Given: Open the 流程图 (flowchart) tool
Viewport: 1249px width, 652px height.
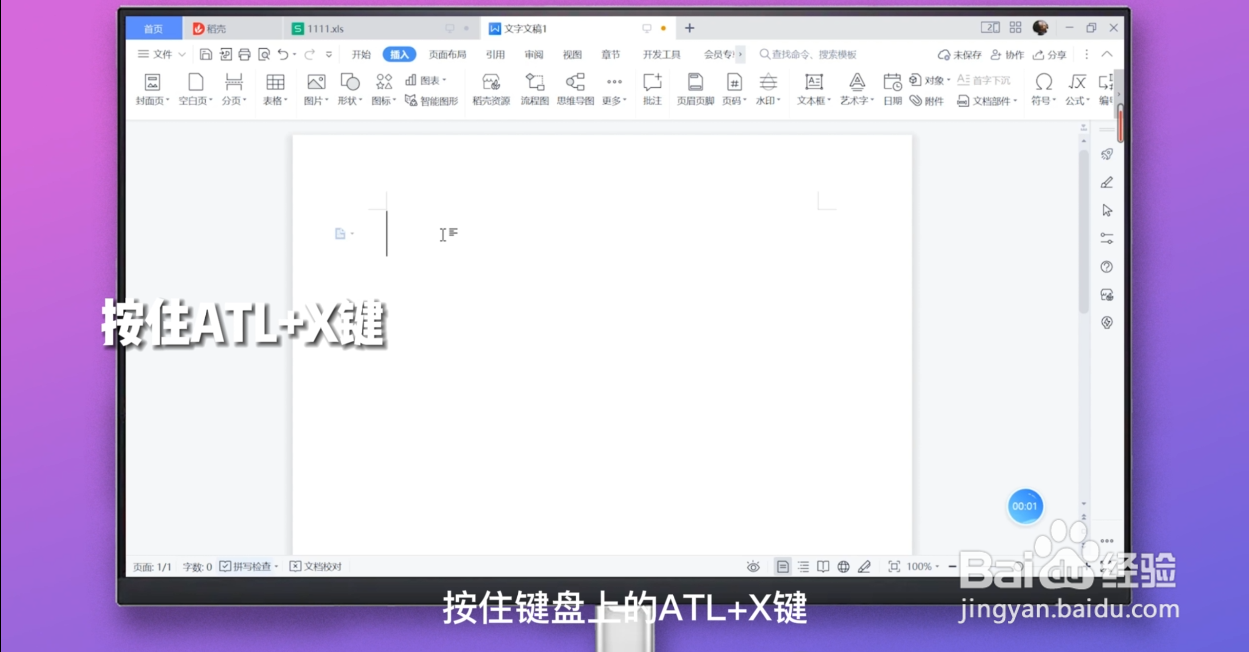Looking at the screenshot, I should (534, 88).
